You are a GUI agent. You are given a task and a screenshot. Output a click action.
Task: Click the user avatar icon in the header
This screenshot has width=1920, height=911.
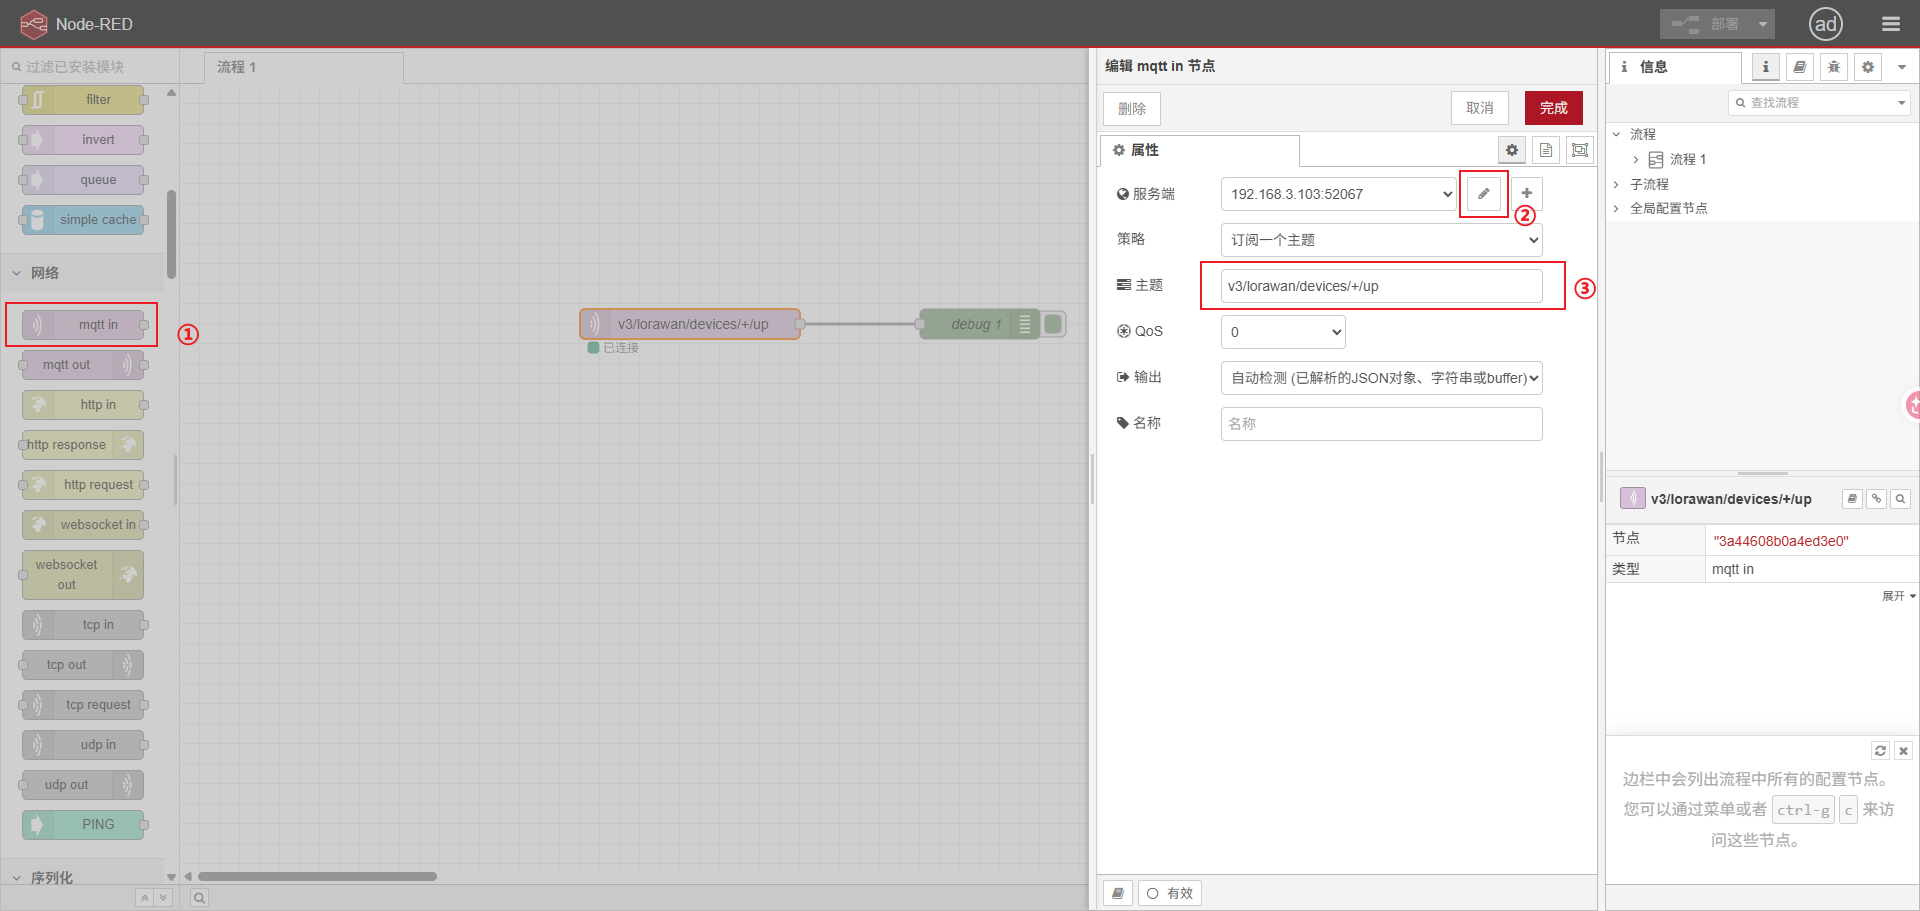coord(1826,24)
